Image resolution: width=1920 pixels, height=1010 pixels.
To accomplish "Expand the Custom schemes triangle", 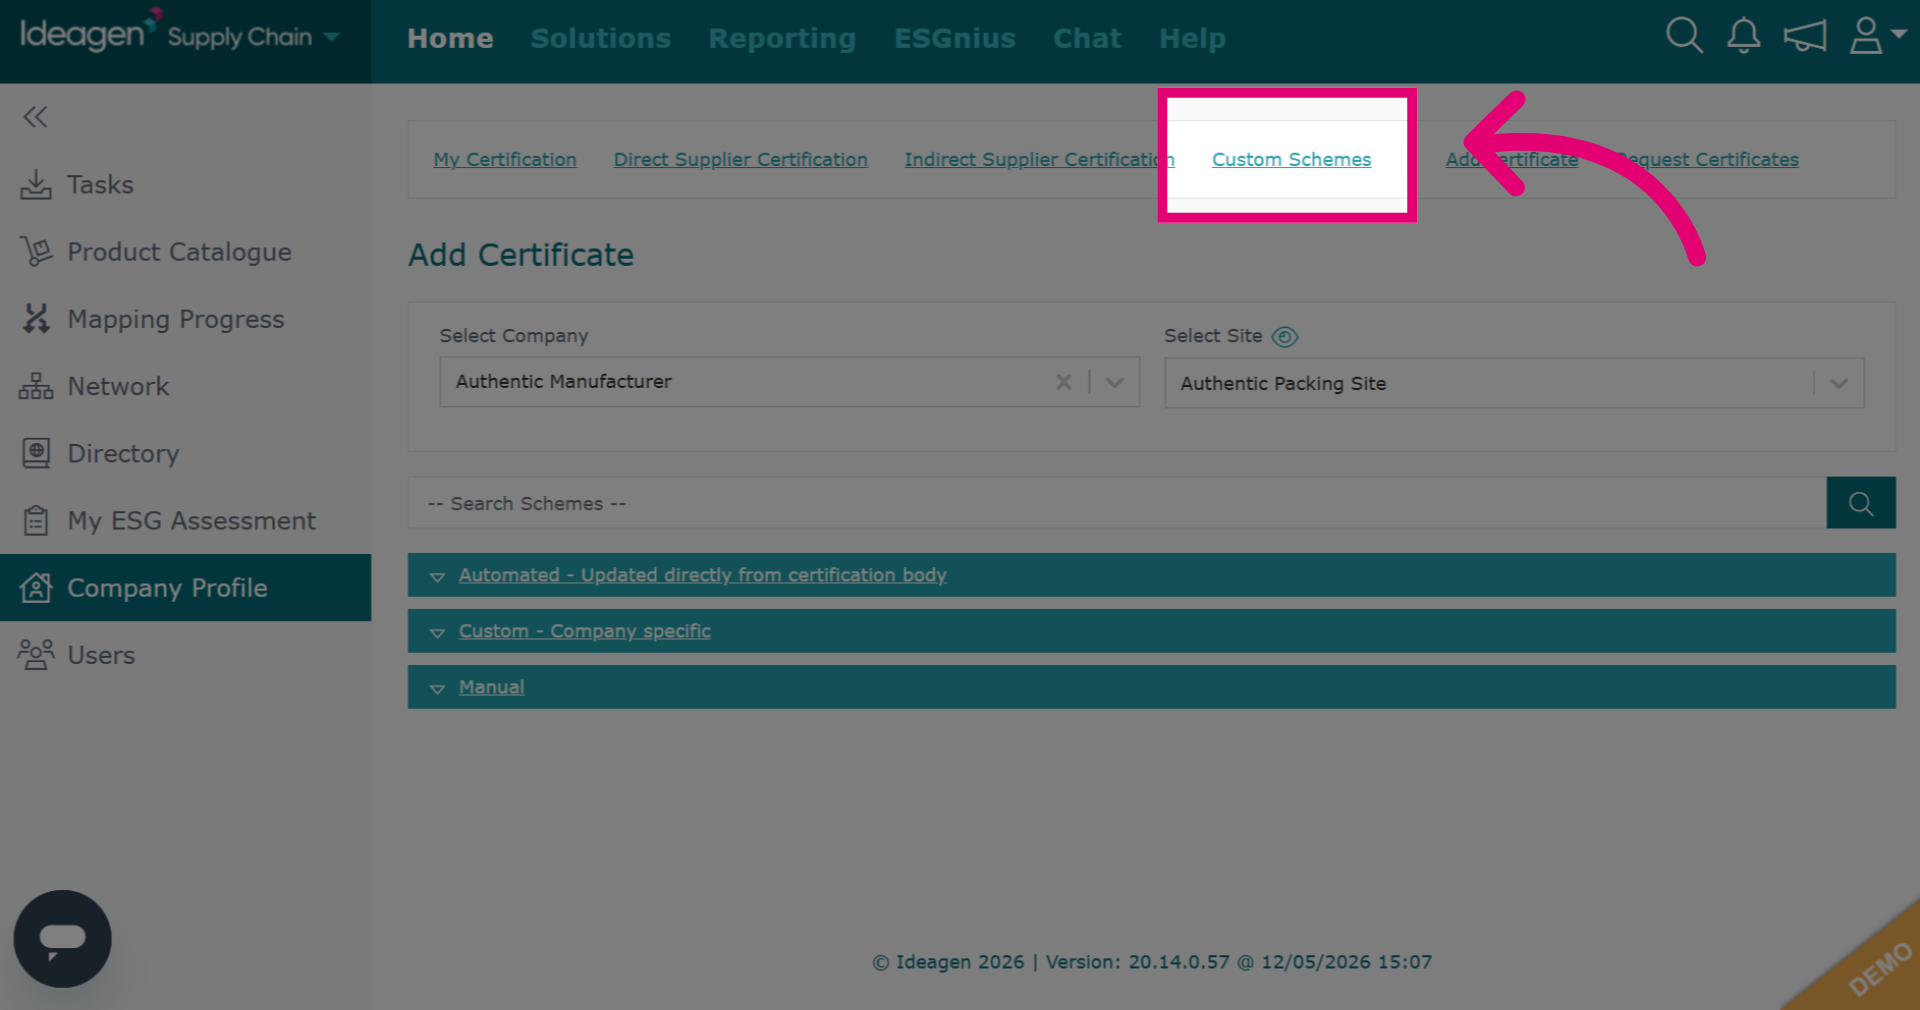I will point(437,633).
